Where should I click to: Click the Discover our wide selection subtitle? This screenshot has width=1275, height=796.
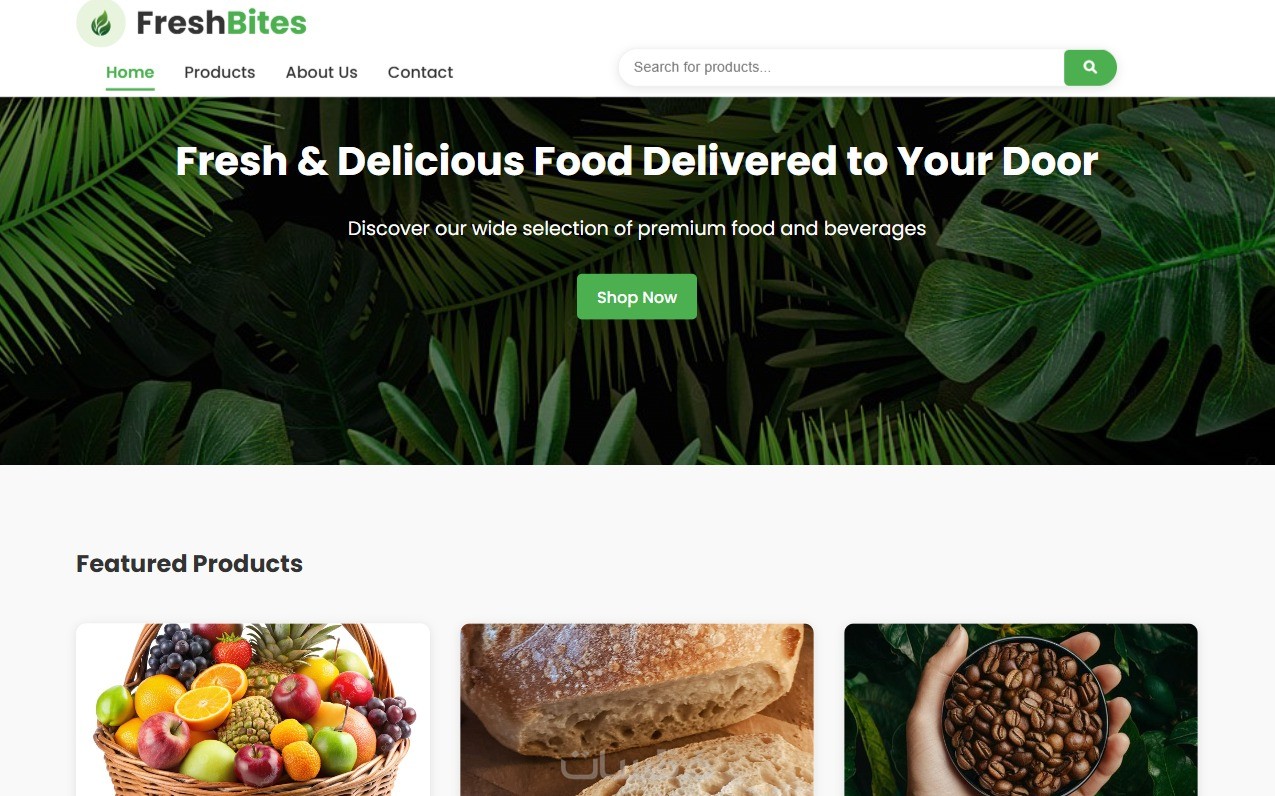coord(637,228)
